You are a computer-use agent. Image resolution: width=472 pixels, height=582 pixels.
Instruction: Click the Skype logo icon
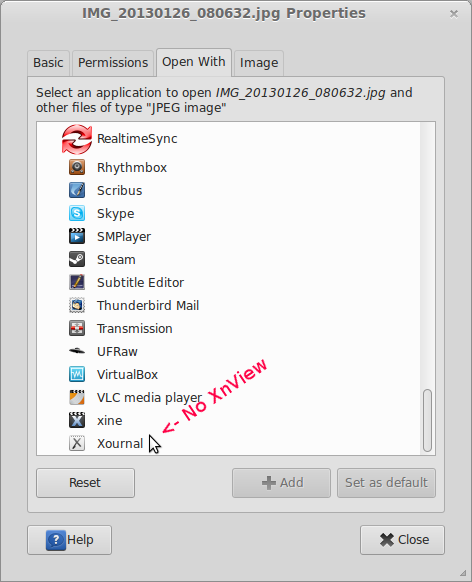click(x=77, y=213)
